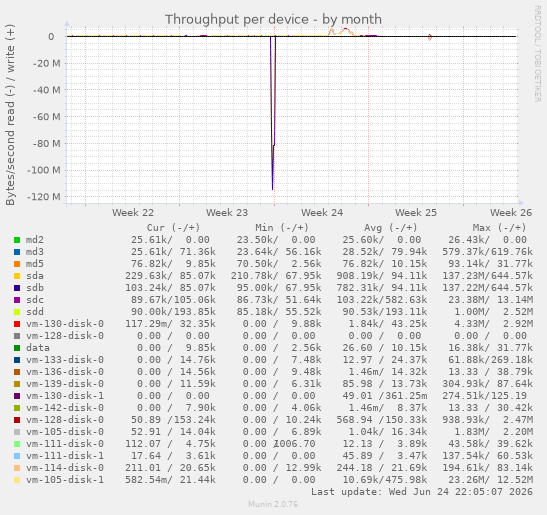Image resolution: width=547 pixels, height=515 pixels.
Task: Click the vm-142-disk-0 color swatch
Action: point(17,408)
